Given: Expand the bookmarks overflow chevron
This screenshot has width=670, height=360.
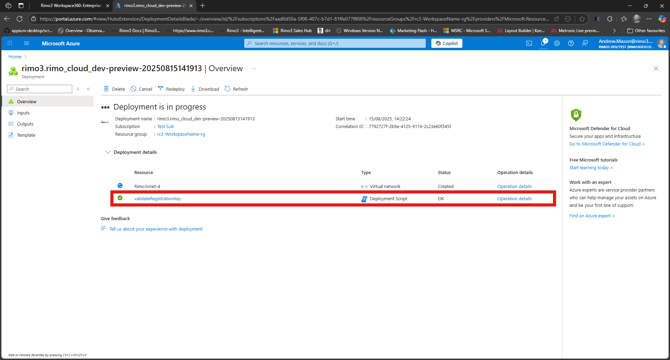Looking at the screenshot, I should point(614,31).
